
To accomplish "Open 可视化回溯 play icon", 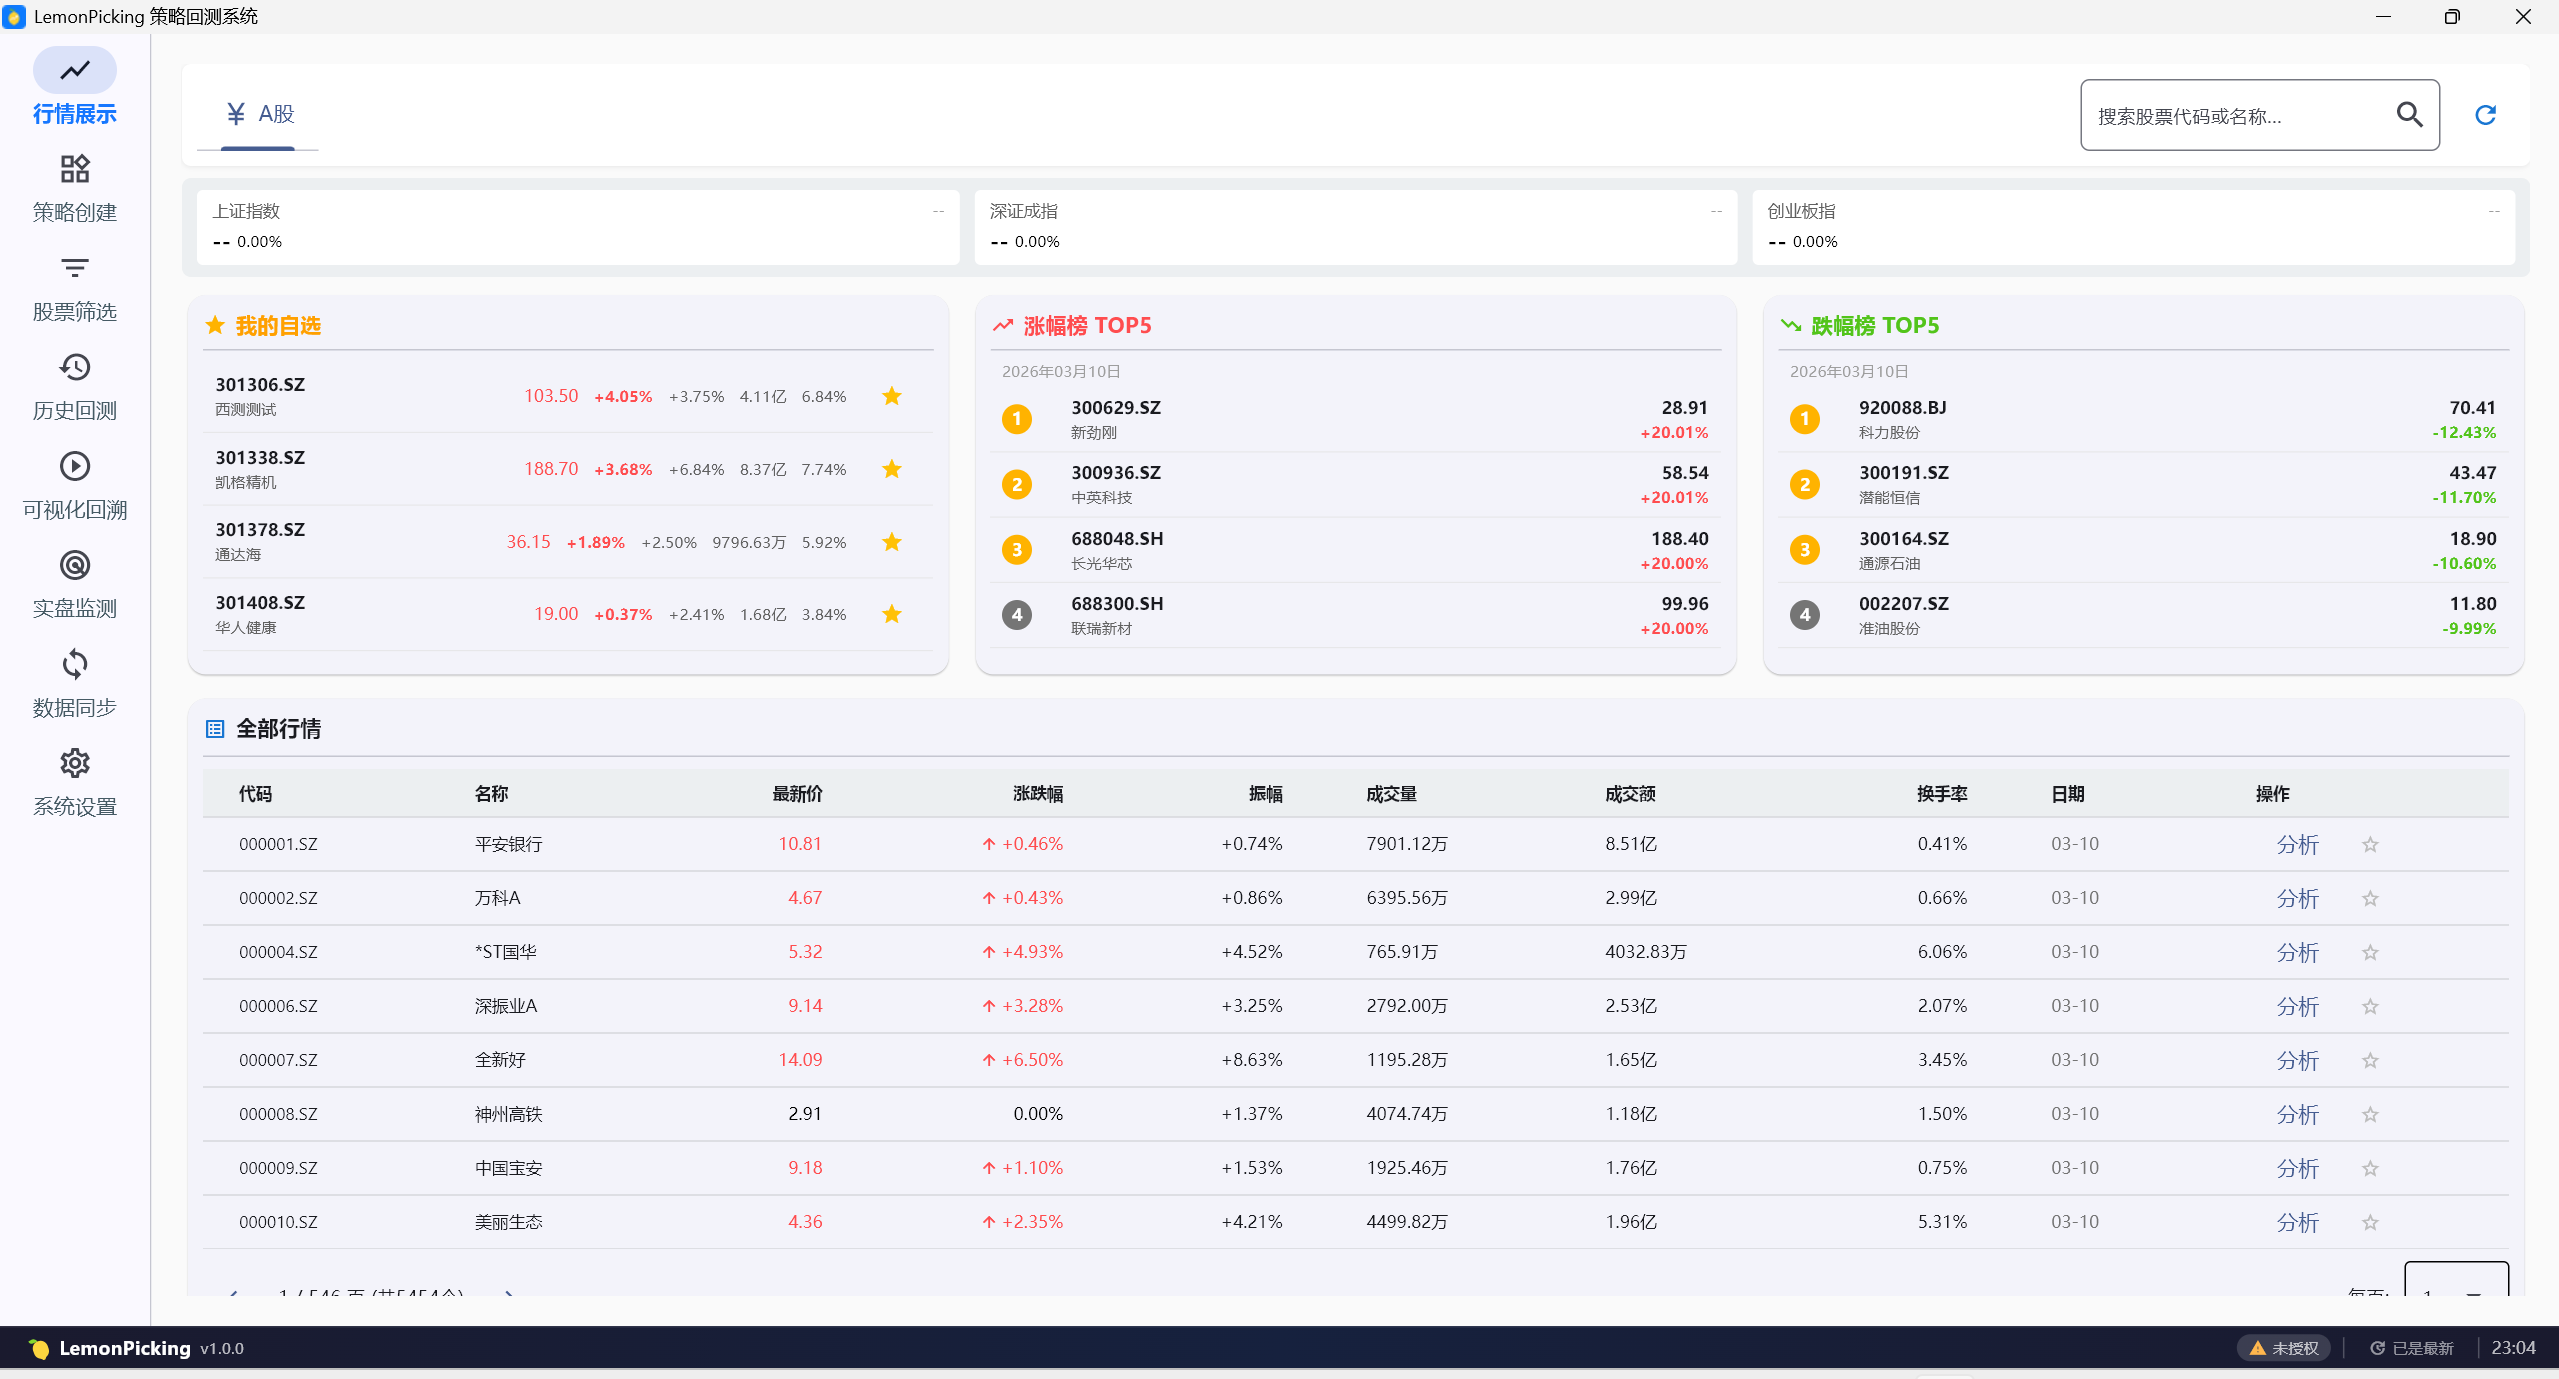I will point(74,467).
